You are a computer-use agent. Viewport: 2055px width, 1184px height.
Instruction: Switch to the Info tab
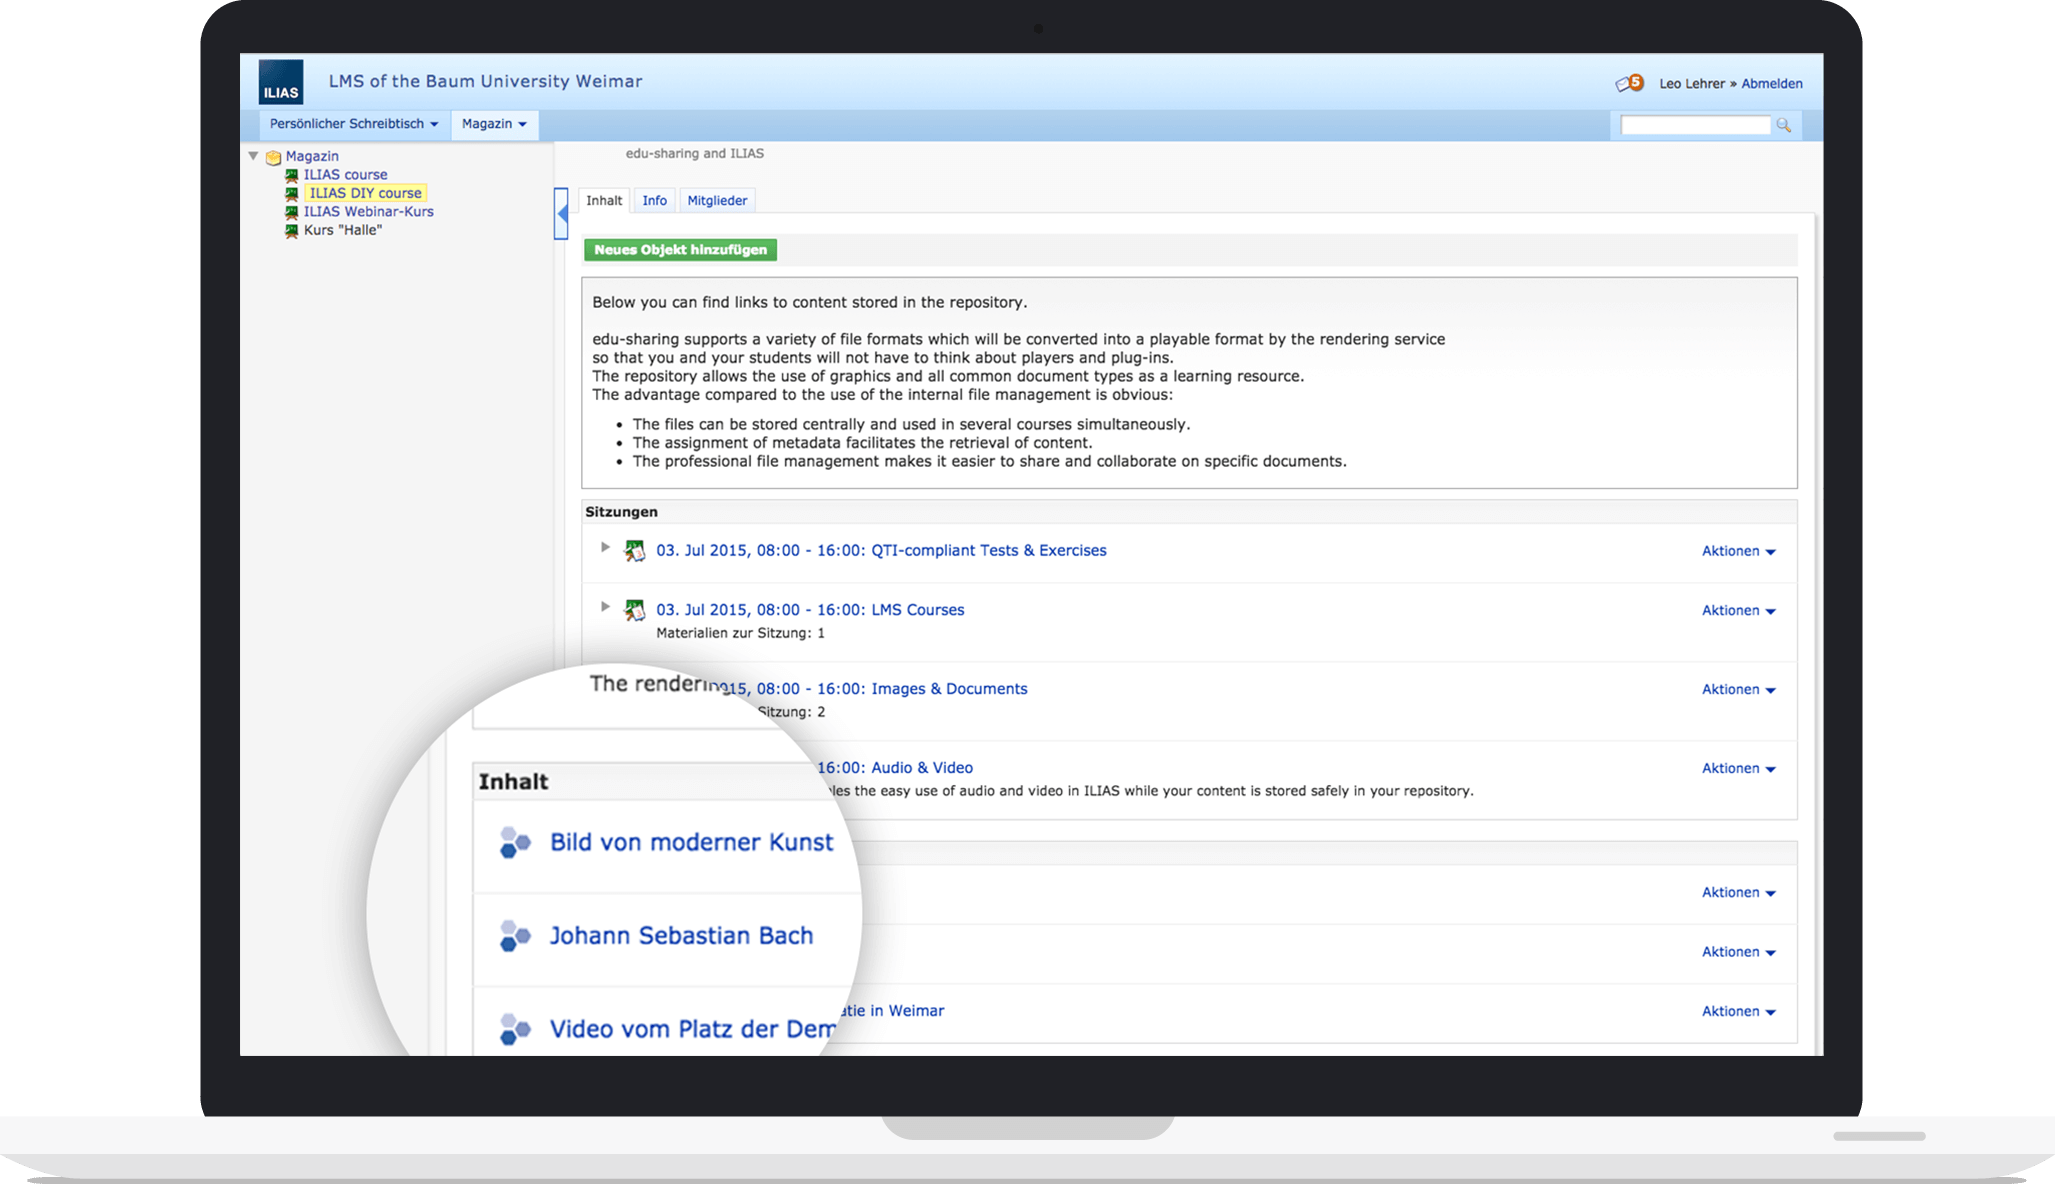coord(655,200)
